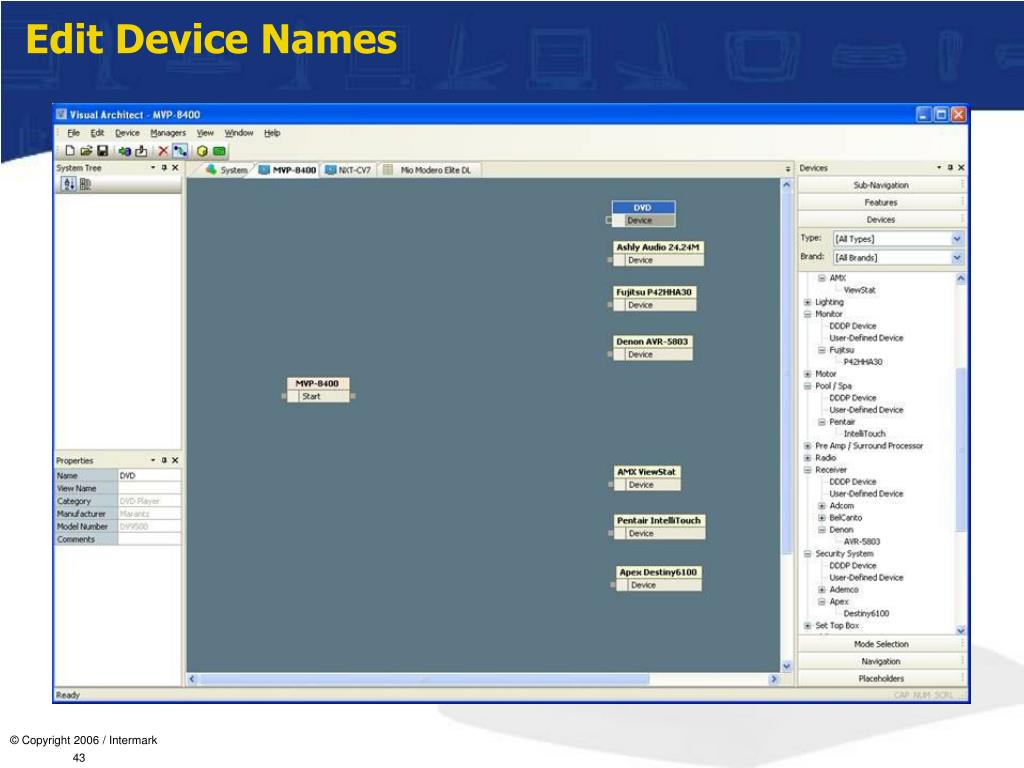
Task: Open the Device menu
Action: pyautogui.click(x=127, y=133)
